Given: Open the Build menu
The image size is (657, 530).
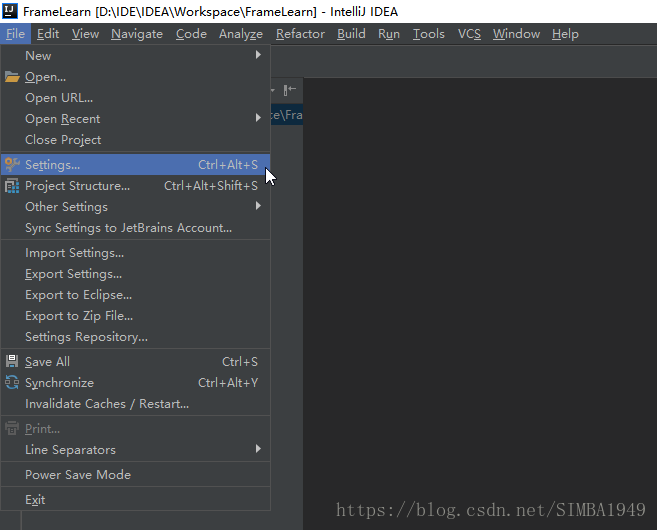Looking at the screenshot, I should 351,34.
